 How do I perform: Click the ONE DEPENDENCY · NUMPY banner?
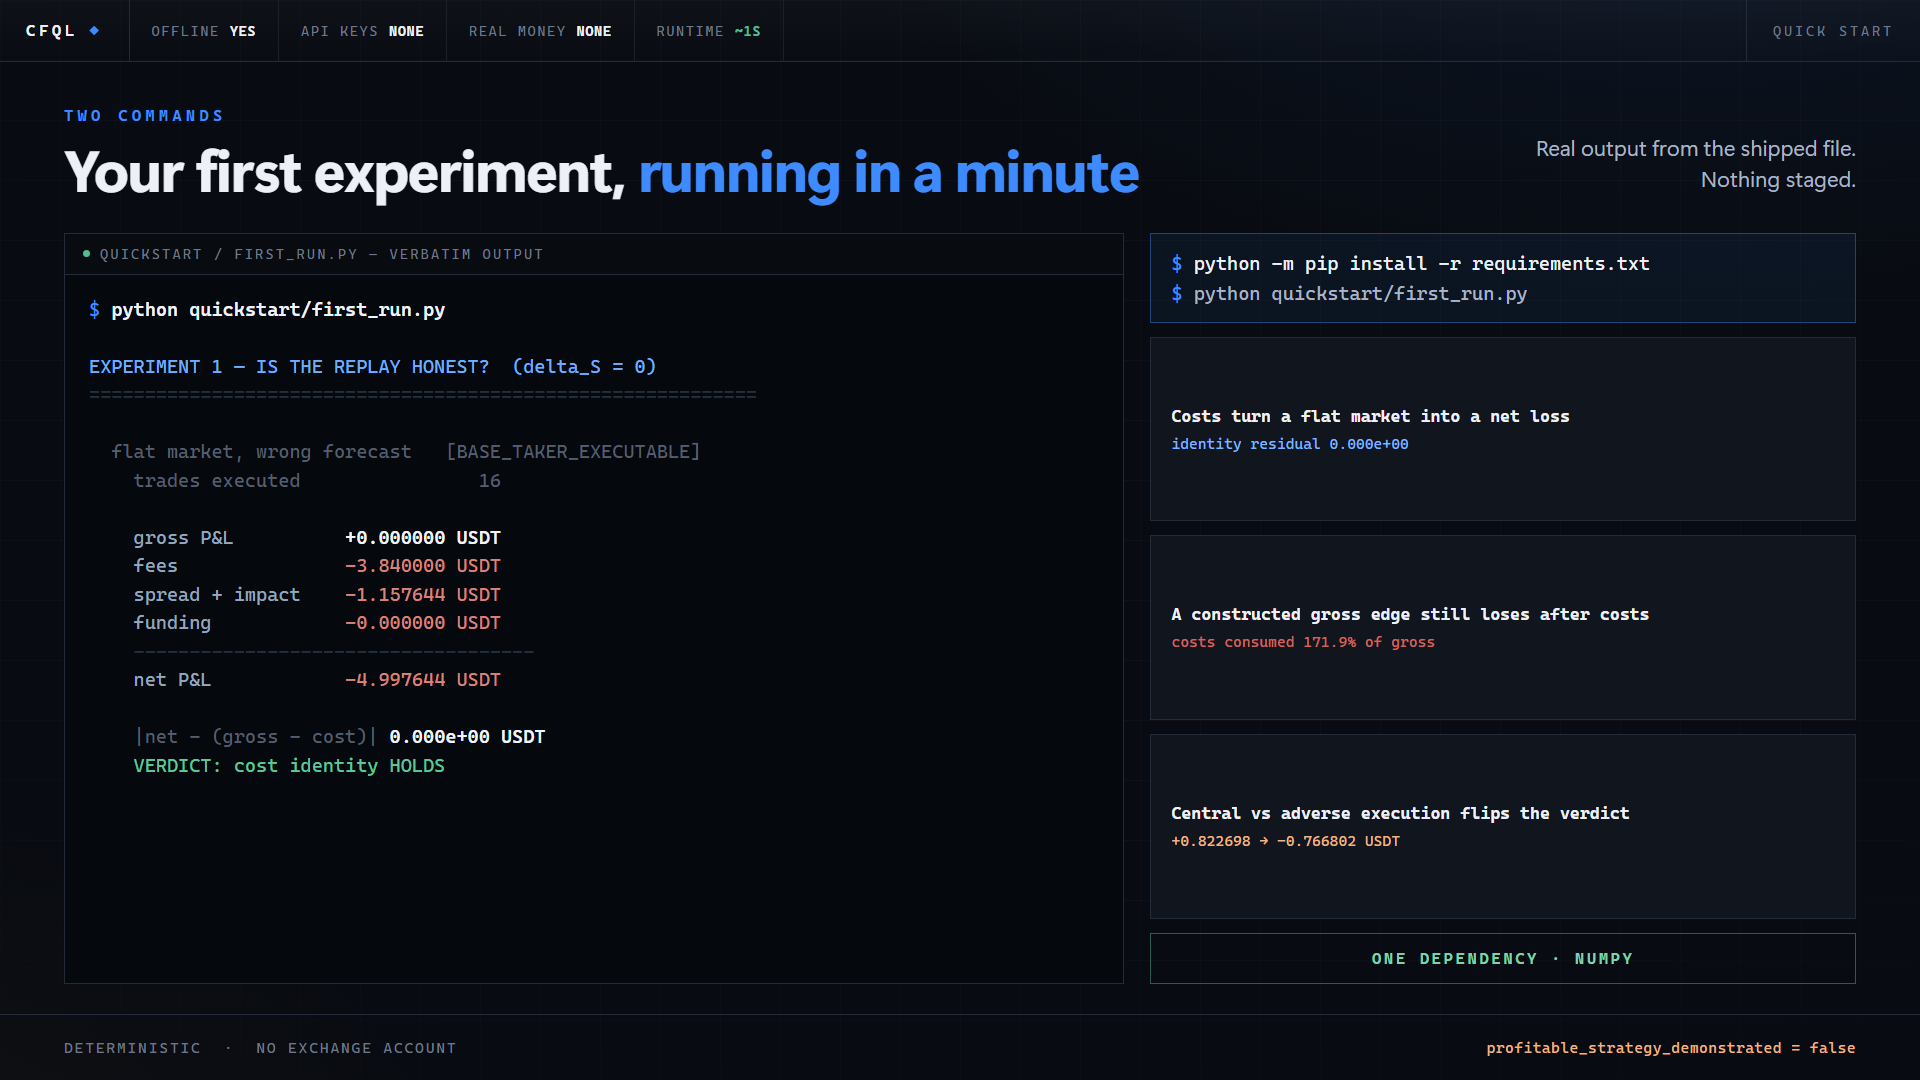click(1502, 958)
